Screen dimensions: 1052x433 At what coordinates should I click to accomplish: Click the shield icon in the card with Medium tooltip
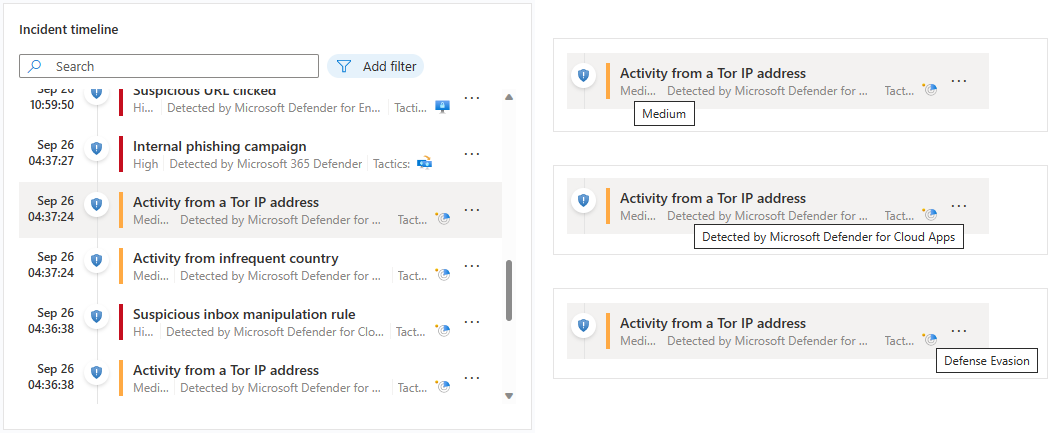[x=583, y=75]
